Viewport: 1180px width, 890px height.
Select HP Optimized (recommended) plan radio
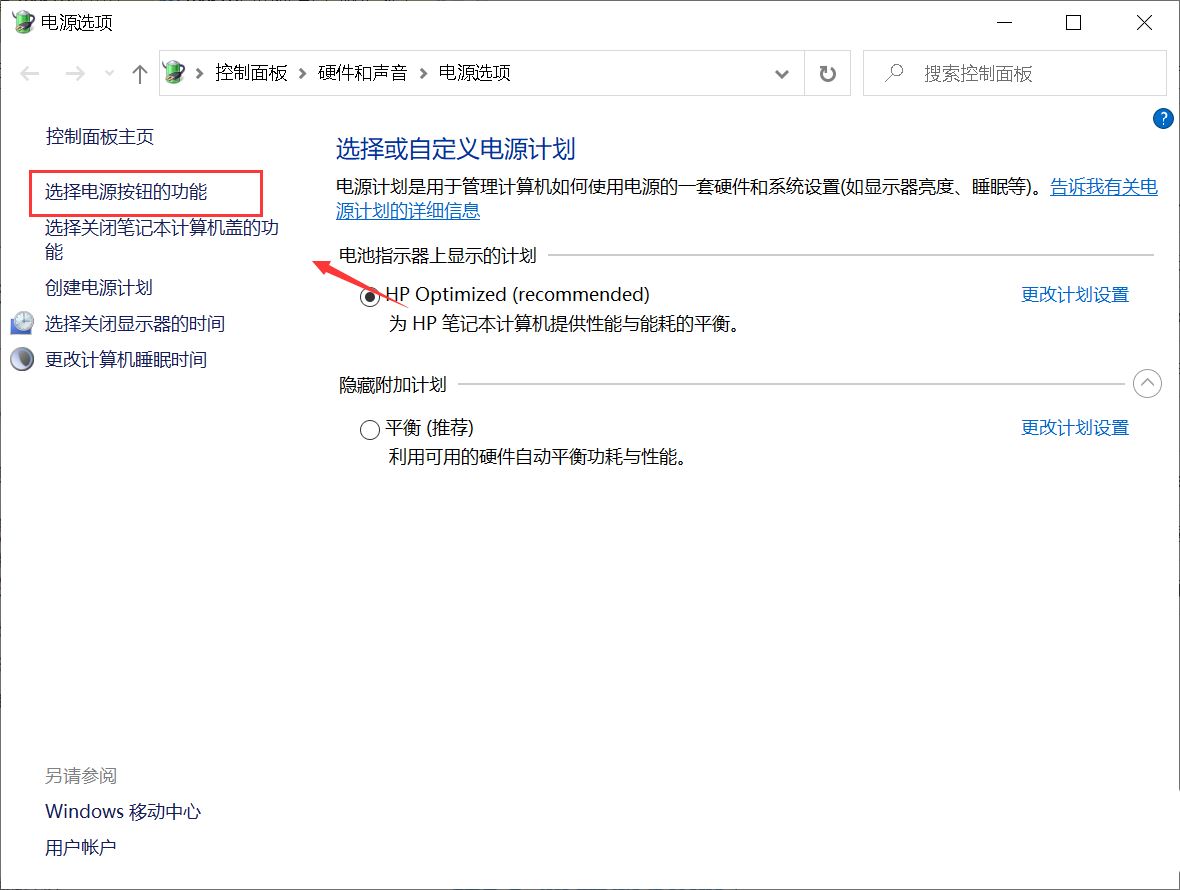click(370, 297)
